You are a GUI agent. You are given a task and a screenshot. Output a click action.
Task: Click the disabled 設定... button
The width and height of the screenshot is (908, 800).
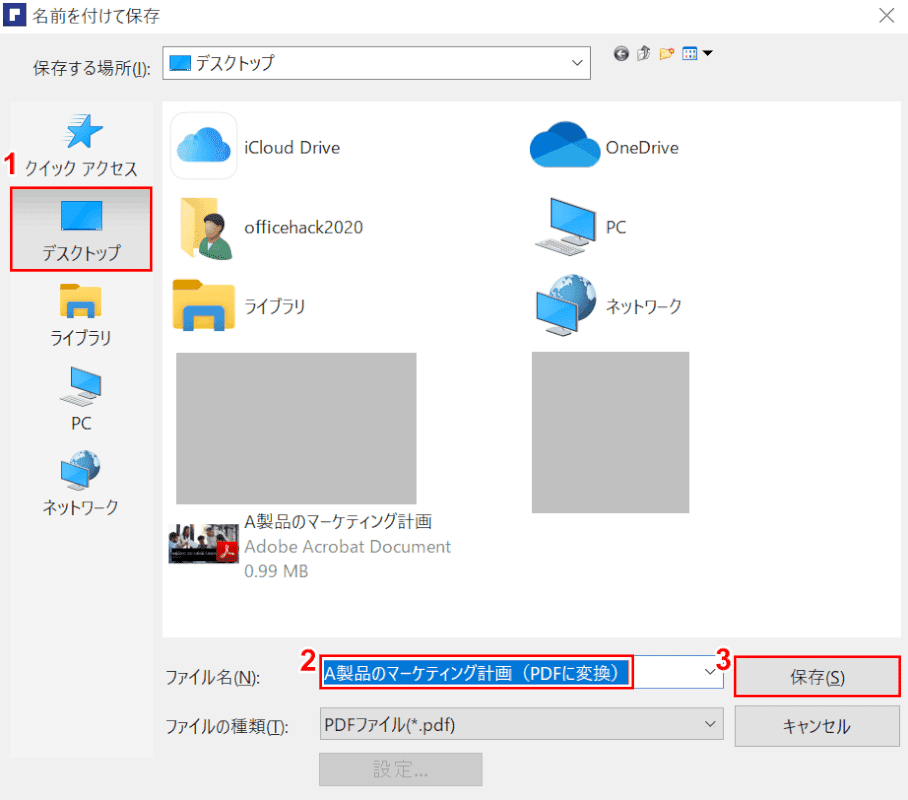point(401,769)
